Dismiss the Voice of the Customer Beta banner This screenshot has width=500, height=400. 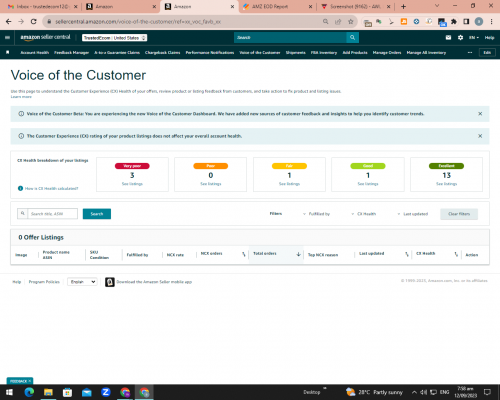pos(480,114)
